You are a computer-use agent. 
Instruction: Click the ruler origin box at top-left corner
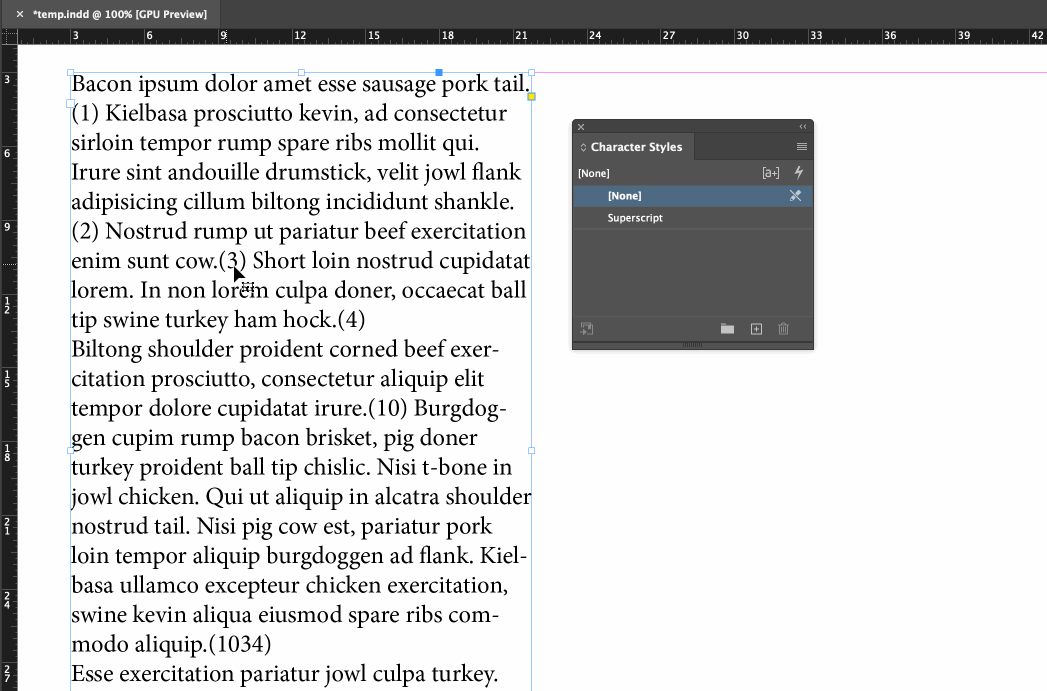pyautogui.click(x=9, y=36)
